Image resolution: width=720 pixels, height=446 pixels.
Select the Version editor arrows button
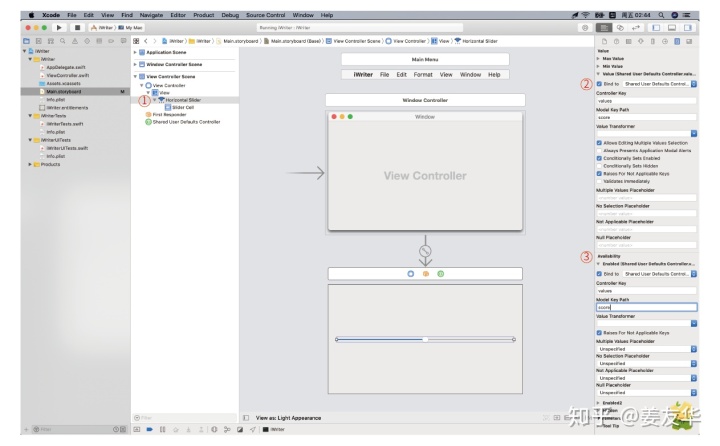coord(636,28)
